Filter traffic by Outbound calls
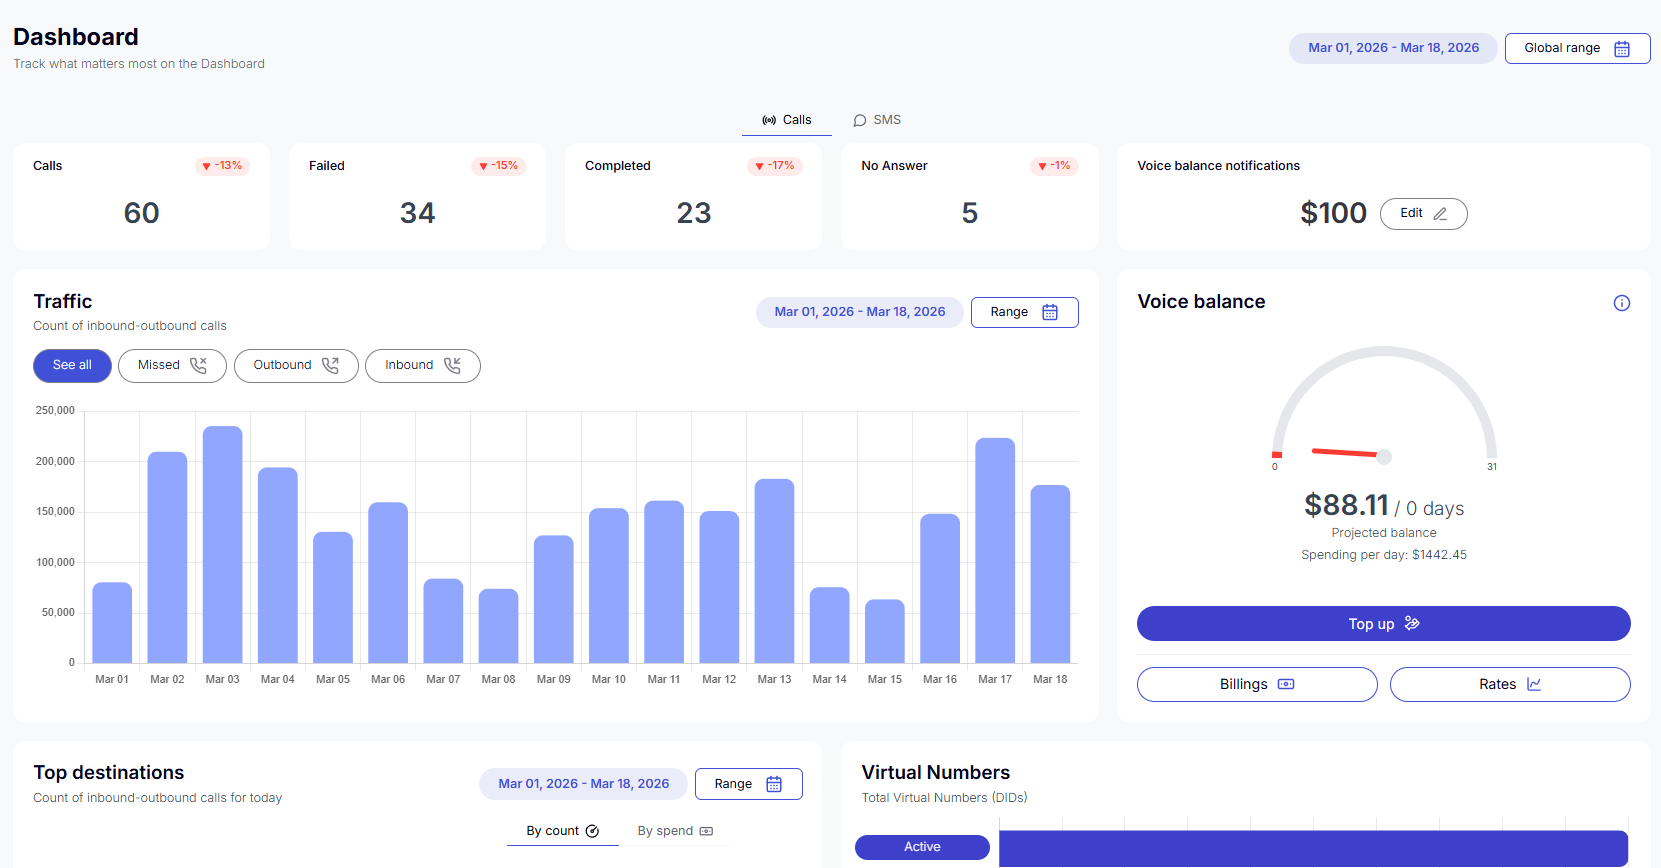 tap(296, 365)
